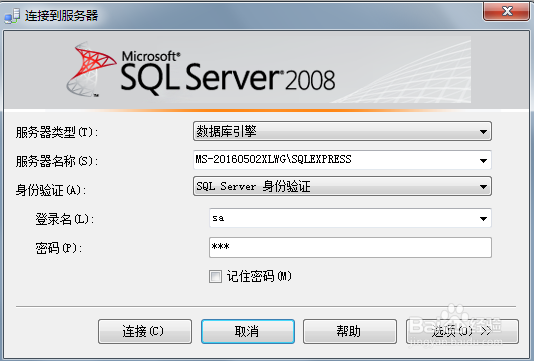This screenshot has width=534, height=361.
Task: Click into the password (密码) field
Action: (350, 247)
